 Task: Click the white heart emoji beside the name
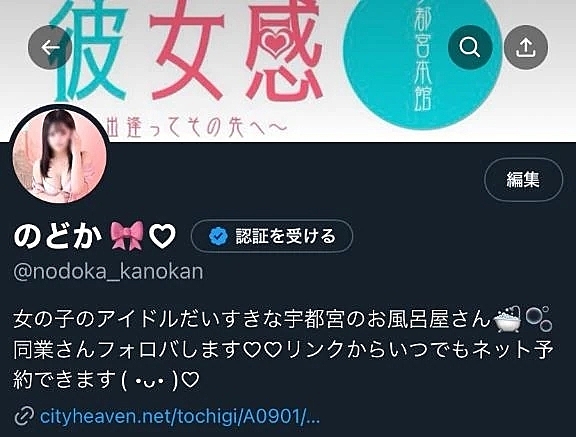tap(162, 236)
